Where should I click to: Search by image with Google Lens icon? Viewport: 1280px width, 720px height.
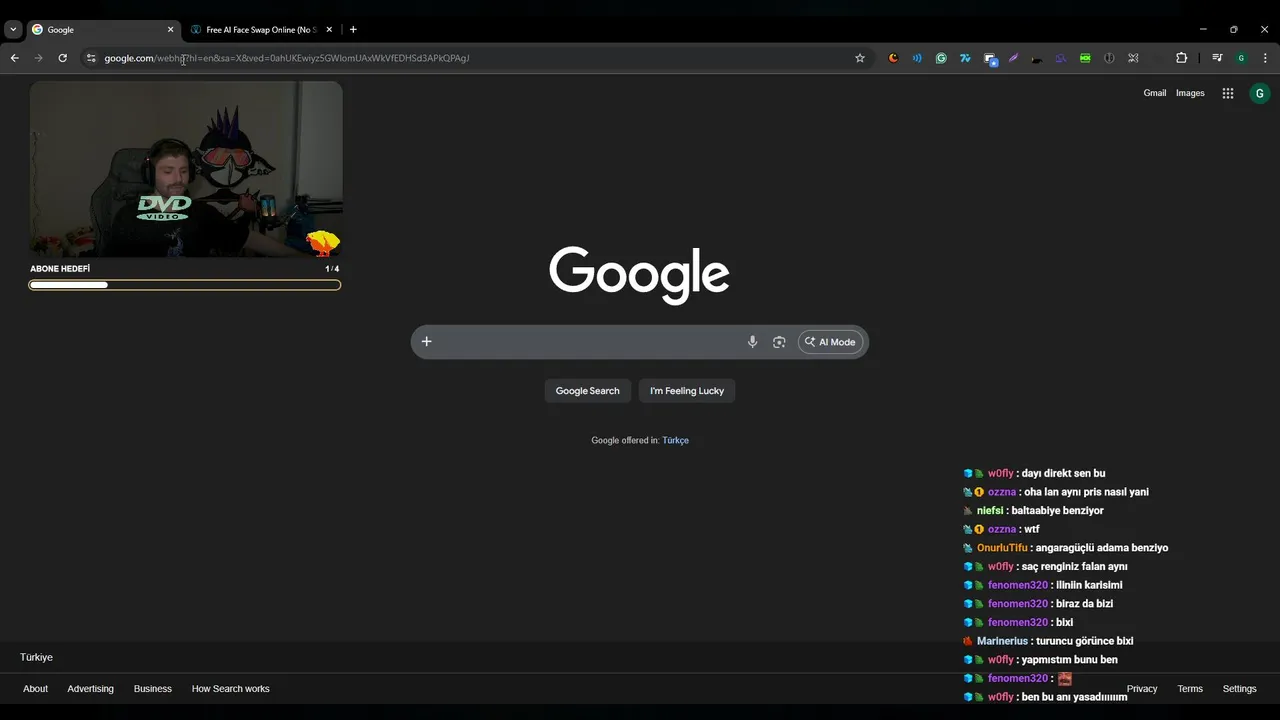(x=779, y=342)
